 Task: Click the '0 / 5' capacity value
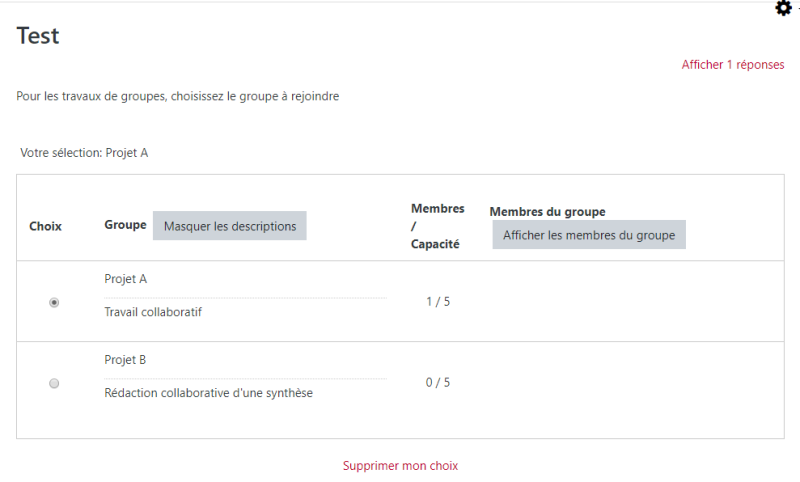pos(437,382)
